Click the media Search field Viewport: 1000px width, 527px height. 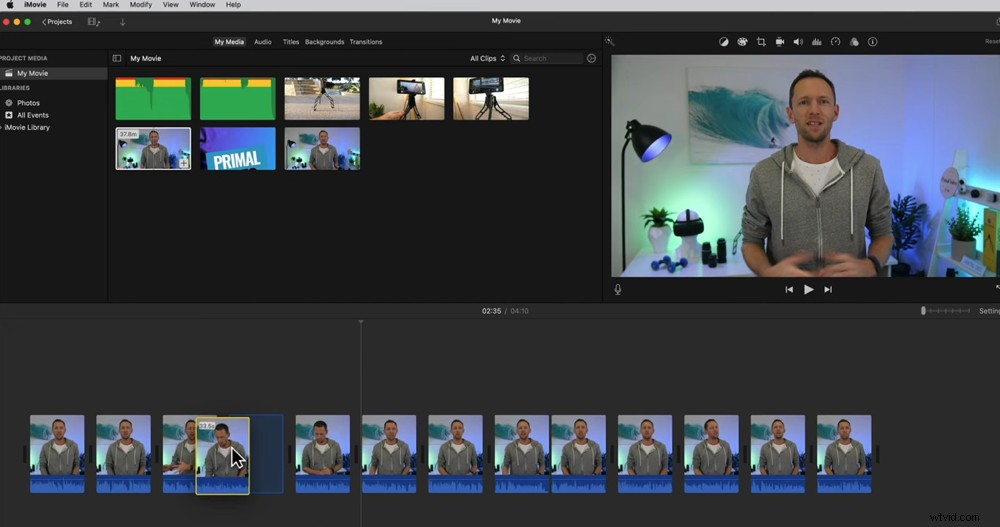547,58
